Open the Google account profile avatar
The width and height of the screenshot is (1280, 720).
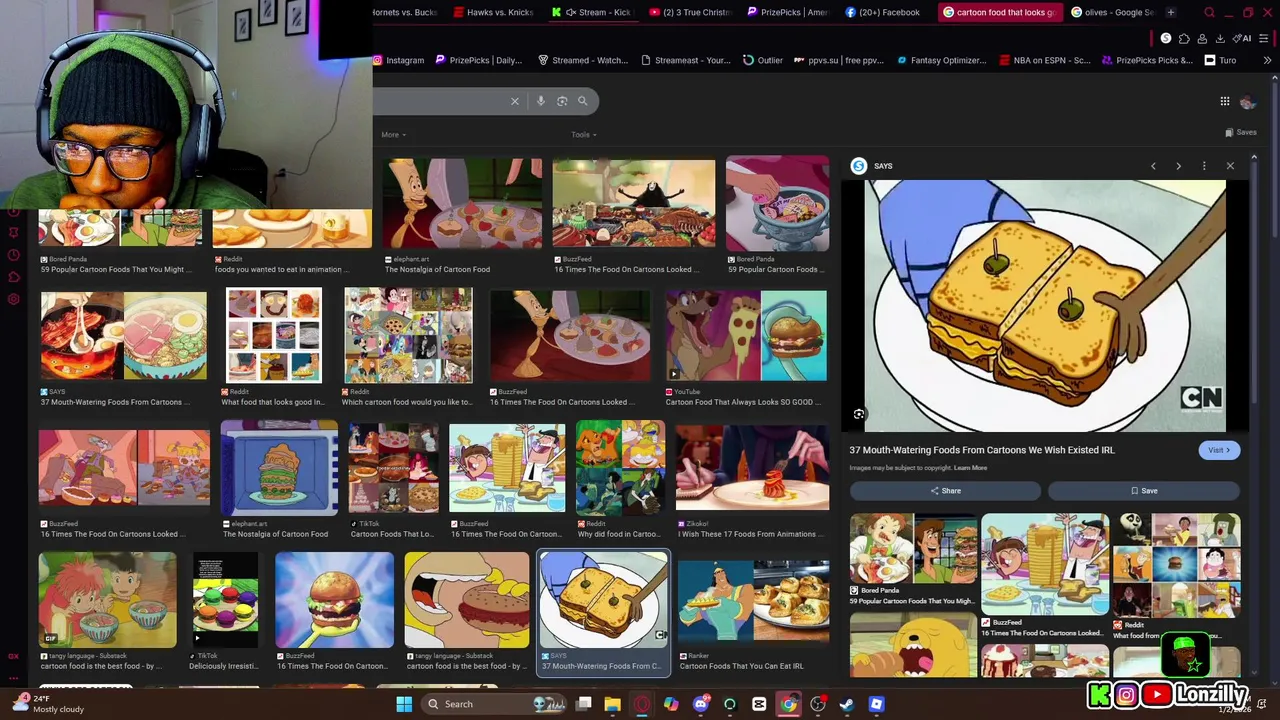click(x=1247, y=101)
